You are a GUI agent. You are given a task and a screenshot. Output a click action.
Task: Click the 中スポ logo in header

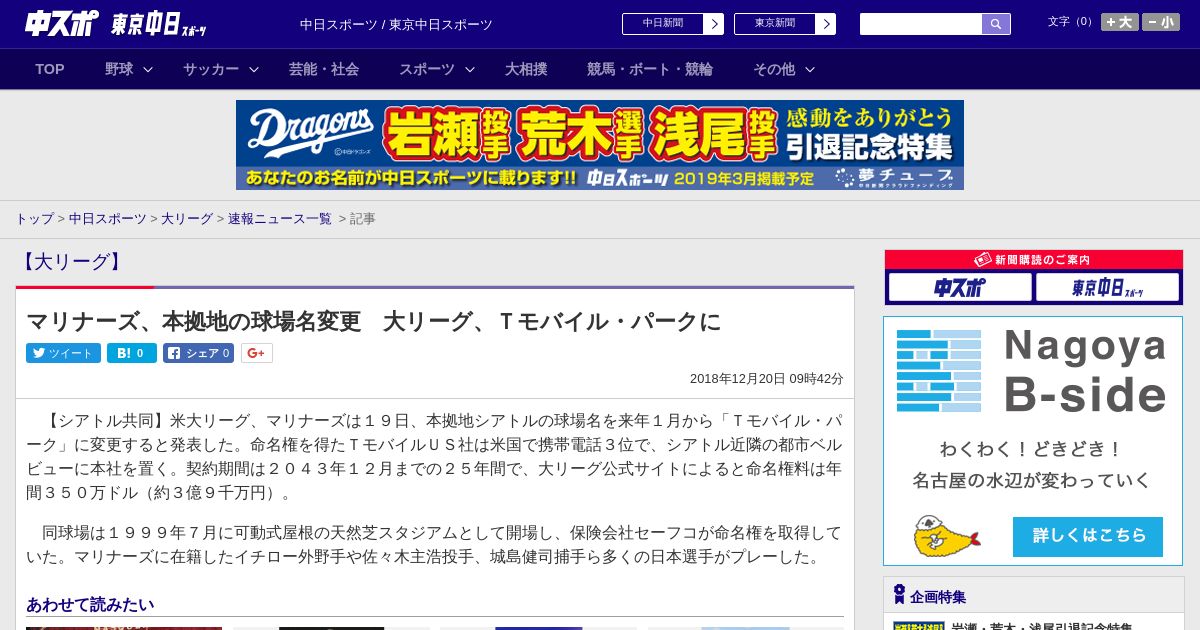(61, 23)
